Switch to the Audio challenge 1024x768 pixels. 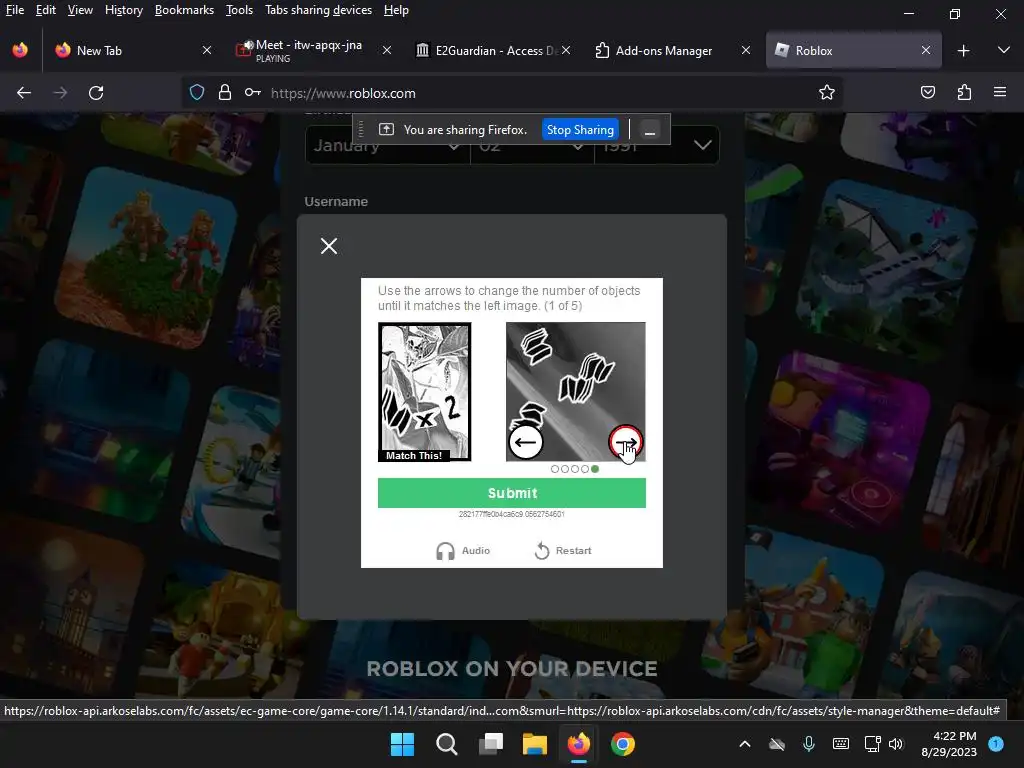click(x=463, y=551)
